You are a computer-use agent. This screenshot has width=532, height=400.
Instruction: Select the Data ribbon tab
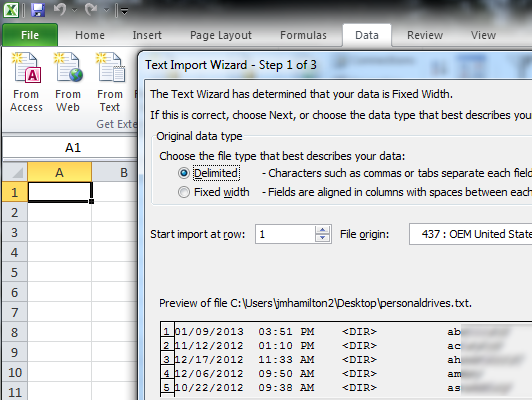(367, 35)
